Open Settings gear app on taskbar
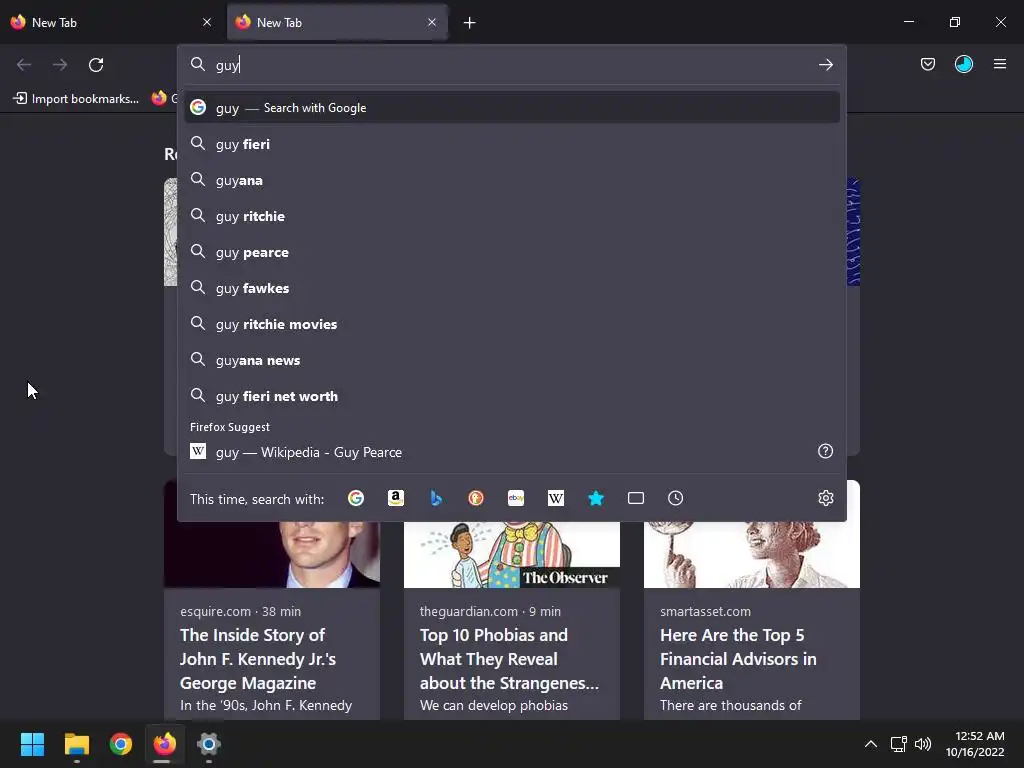This screenshot has height=768, width=1024. [209, 744]
